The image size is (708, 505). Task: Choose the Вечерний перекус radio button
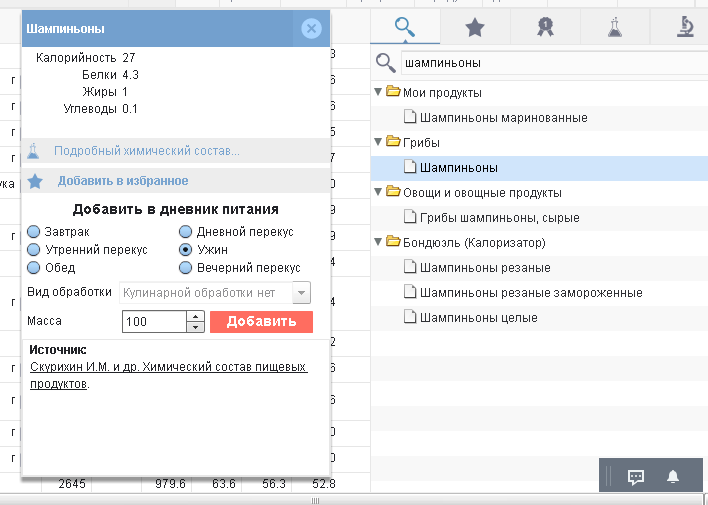coord(186,268)
